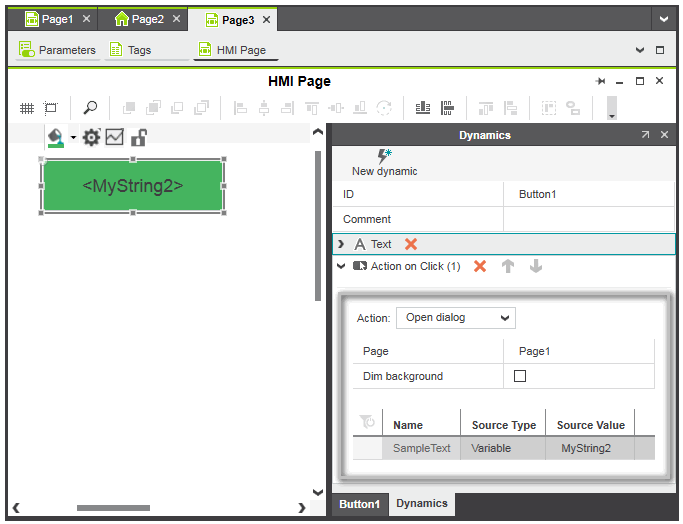Select the Tags tab

click(139, 49)
